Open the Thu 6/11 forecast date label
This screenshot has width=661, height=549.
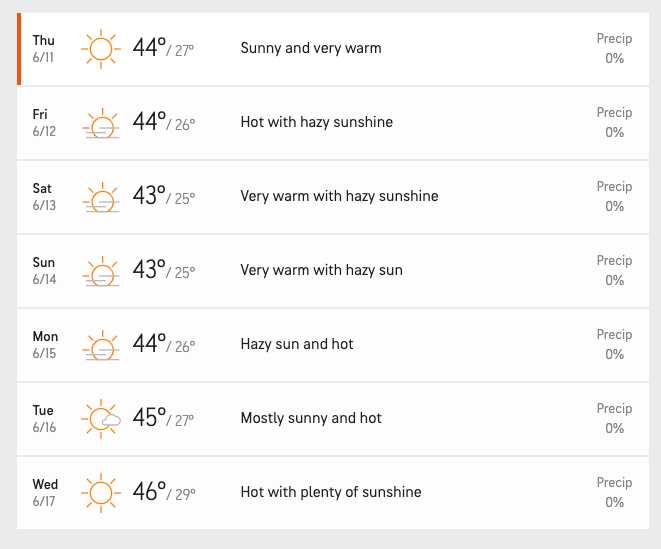tap(43, 48)
